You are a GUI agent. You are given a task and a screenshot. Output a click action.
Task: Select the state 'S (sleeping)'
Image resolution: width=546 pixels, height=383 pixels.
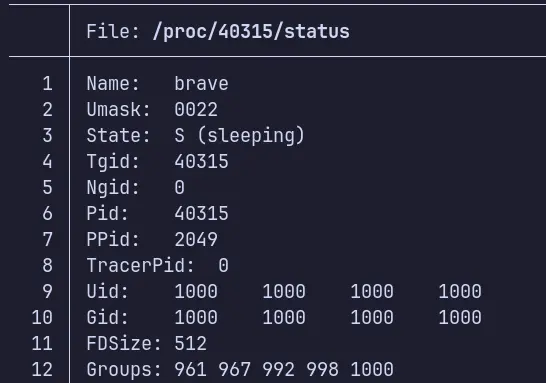240,136
